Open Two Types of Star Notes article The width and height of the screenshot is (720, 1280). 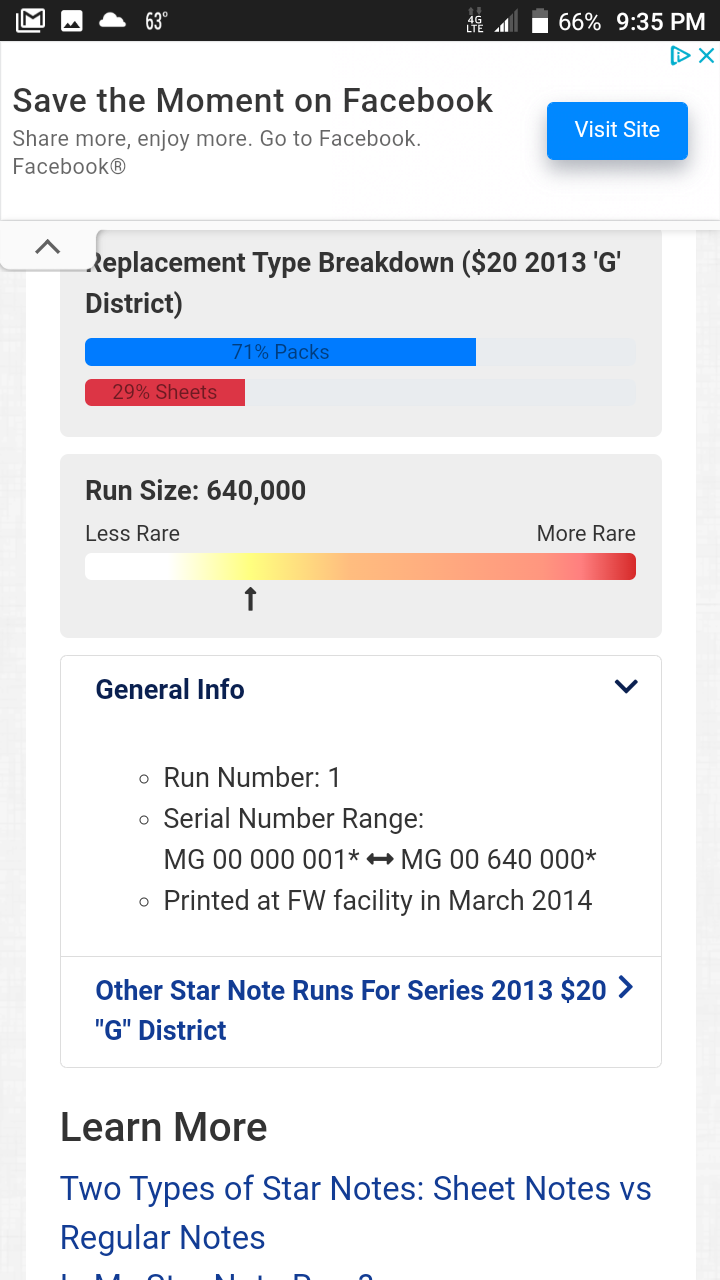[355, 1212]
